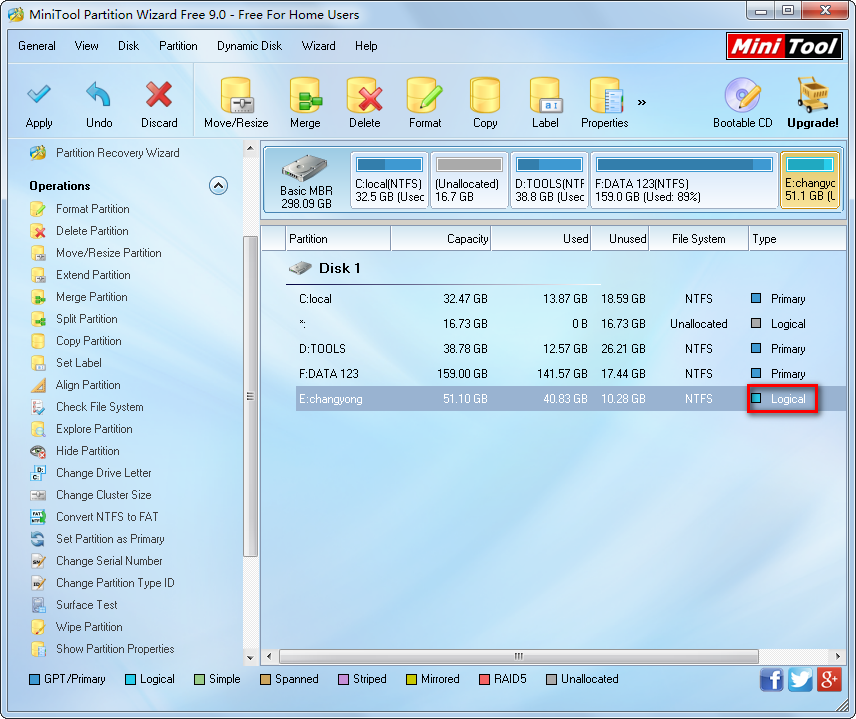Collapse the Operations panel section
This screenshot has height=719, width=856.
(218, 186)
